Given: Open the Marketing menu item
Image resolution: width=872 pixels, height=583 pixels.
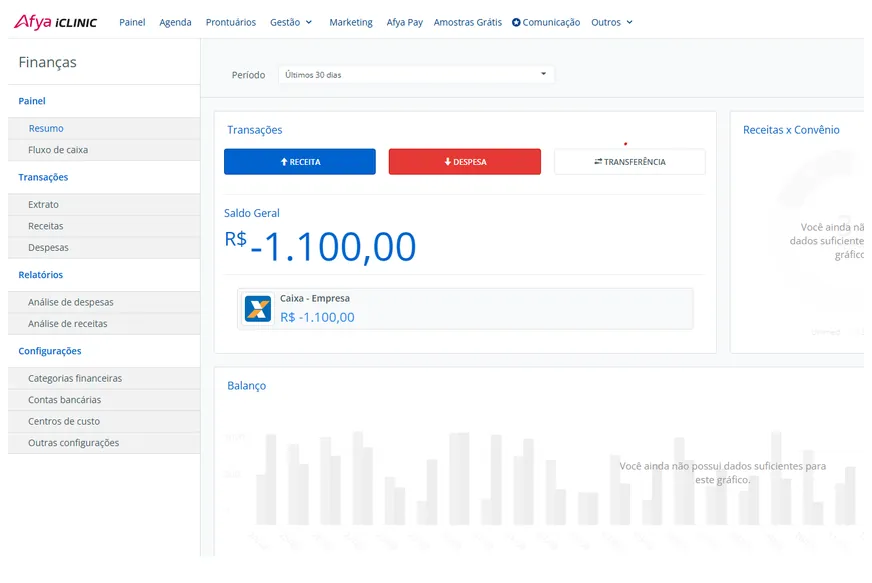Looking at the screenshot, I should [351, 22].
